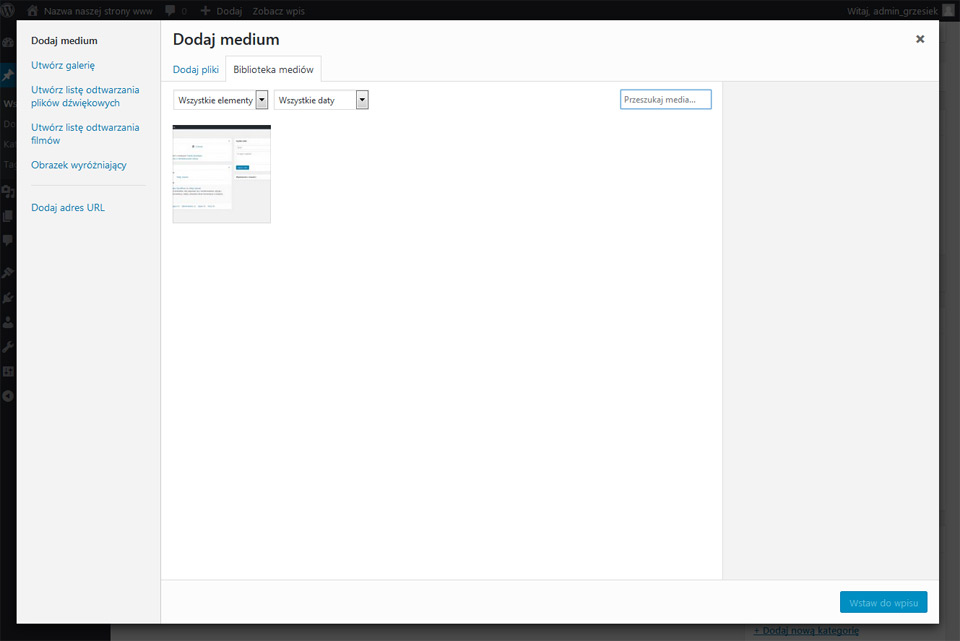Click the user avatar in admin bar
The width and height of the screenshot is (960, 641).
(948, 10)
